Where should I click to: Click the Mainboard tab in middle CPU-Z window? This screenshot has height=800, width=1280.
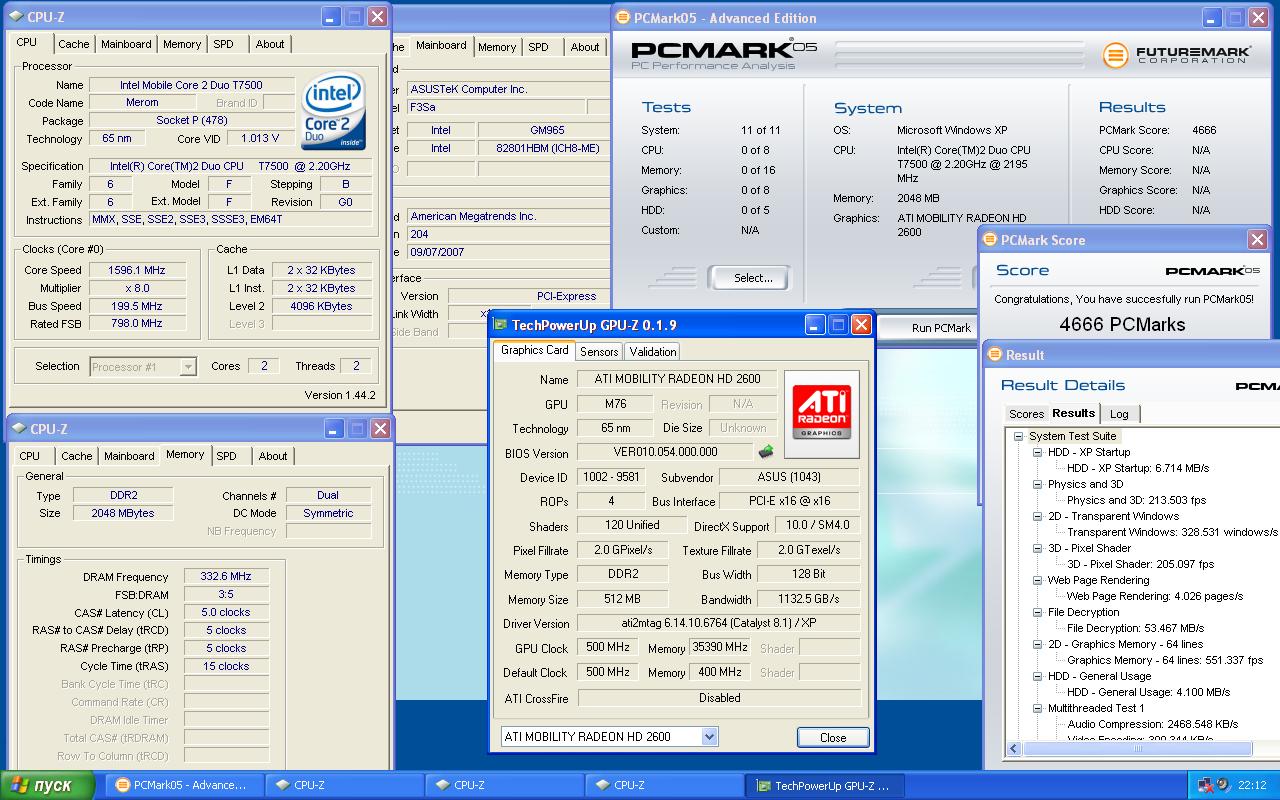coord(441,45)
